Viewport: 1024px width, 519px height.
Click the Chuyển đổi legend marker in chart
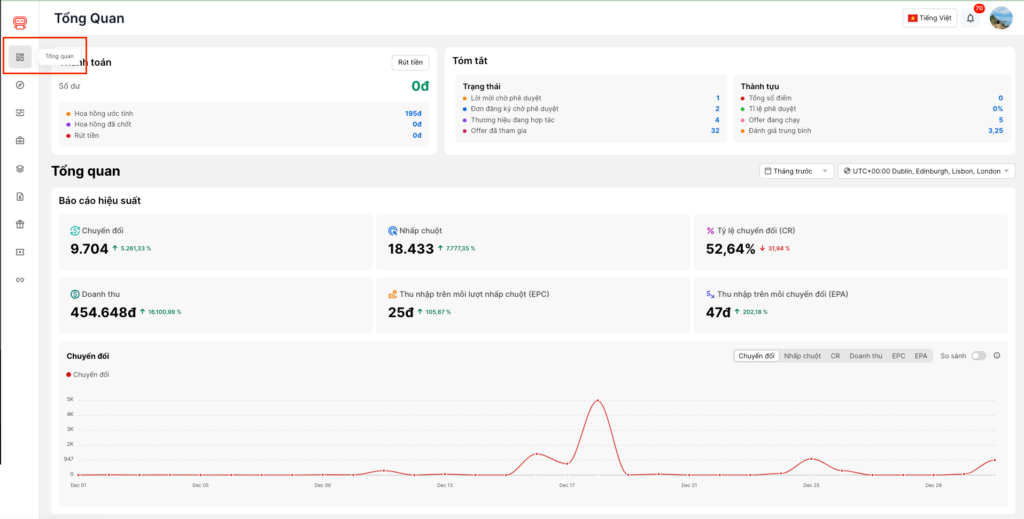pos(69,375)
